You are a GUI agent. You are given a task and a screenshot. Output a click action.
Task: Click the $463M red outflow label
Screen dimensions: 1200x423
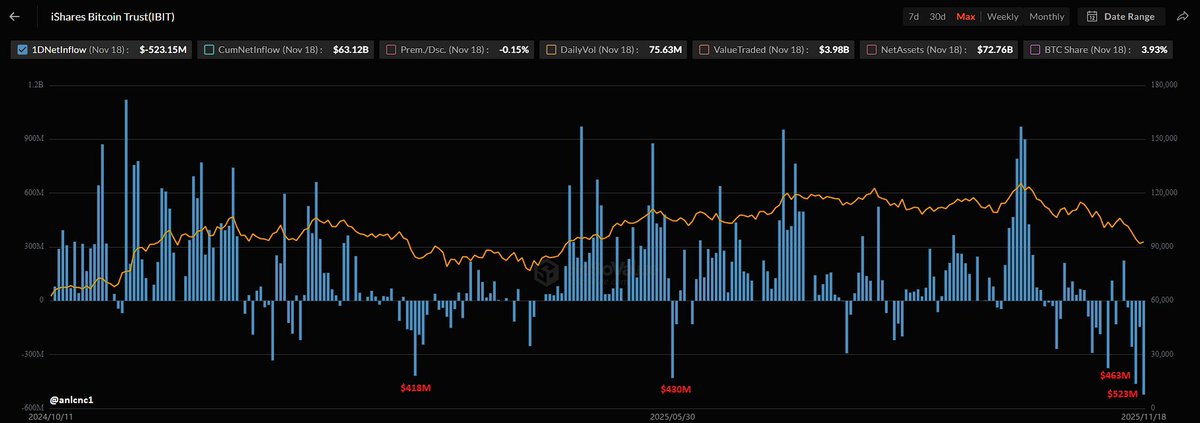pos(1115,375)
